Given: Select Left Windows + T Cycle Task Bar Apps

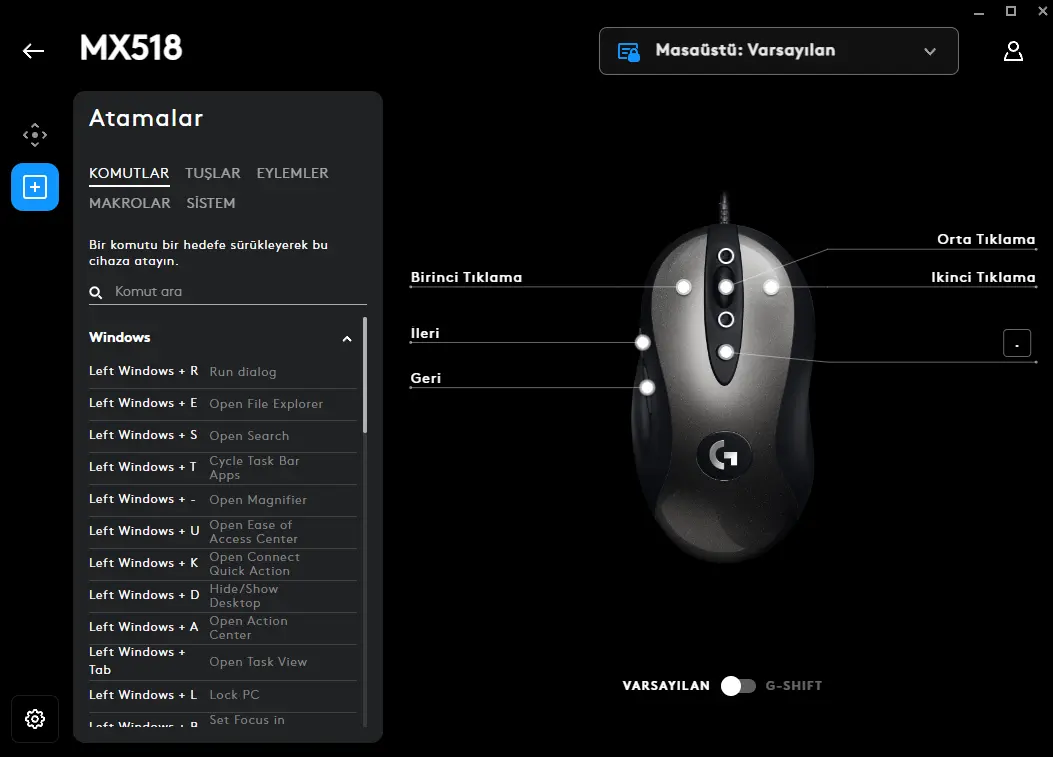Looking at the screenshot, I should point(223,467).
